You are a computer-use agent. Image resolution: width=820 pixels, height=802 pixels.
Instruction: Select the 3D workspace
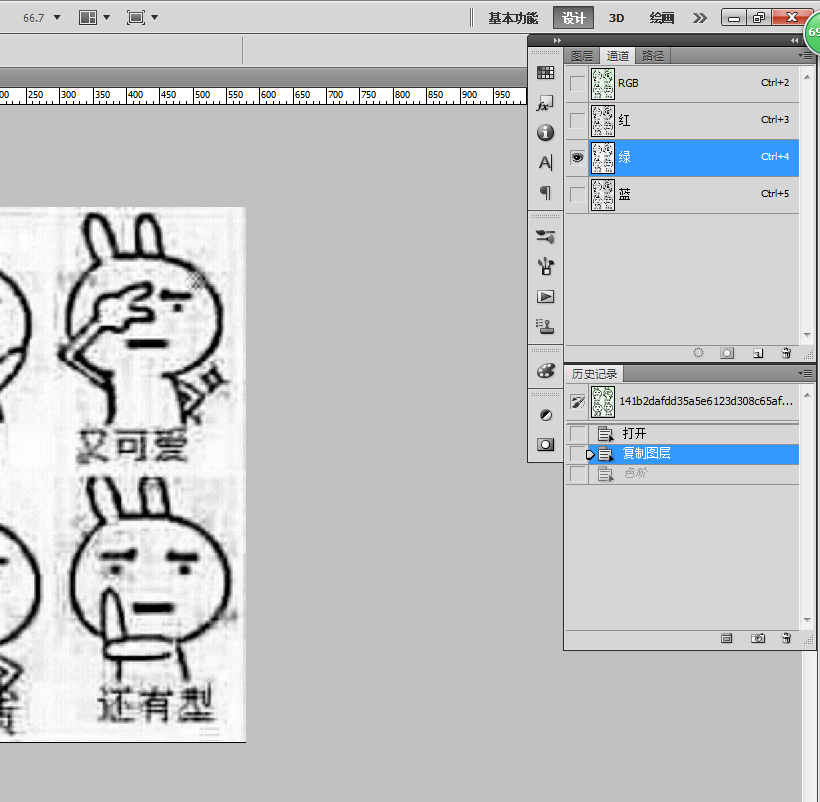(616, 18)
